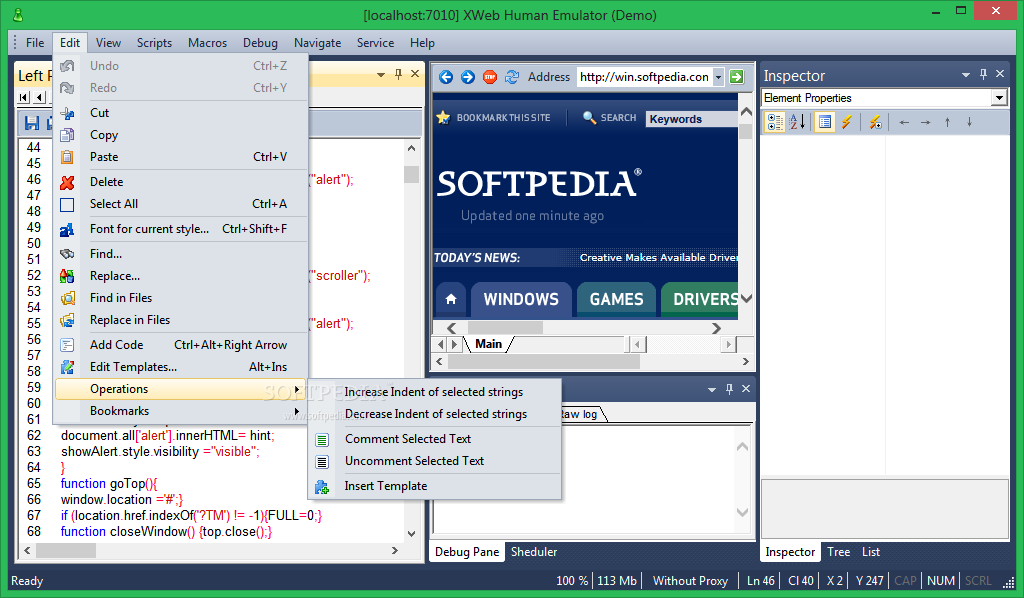Screen dimensions: 1024x598
Task: Click Categorized view icon in Inspector
Action: pos(775,122)
